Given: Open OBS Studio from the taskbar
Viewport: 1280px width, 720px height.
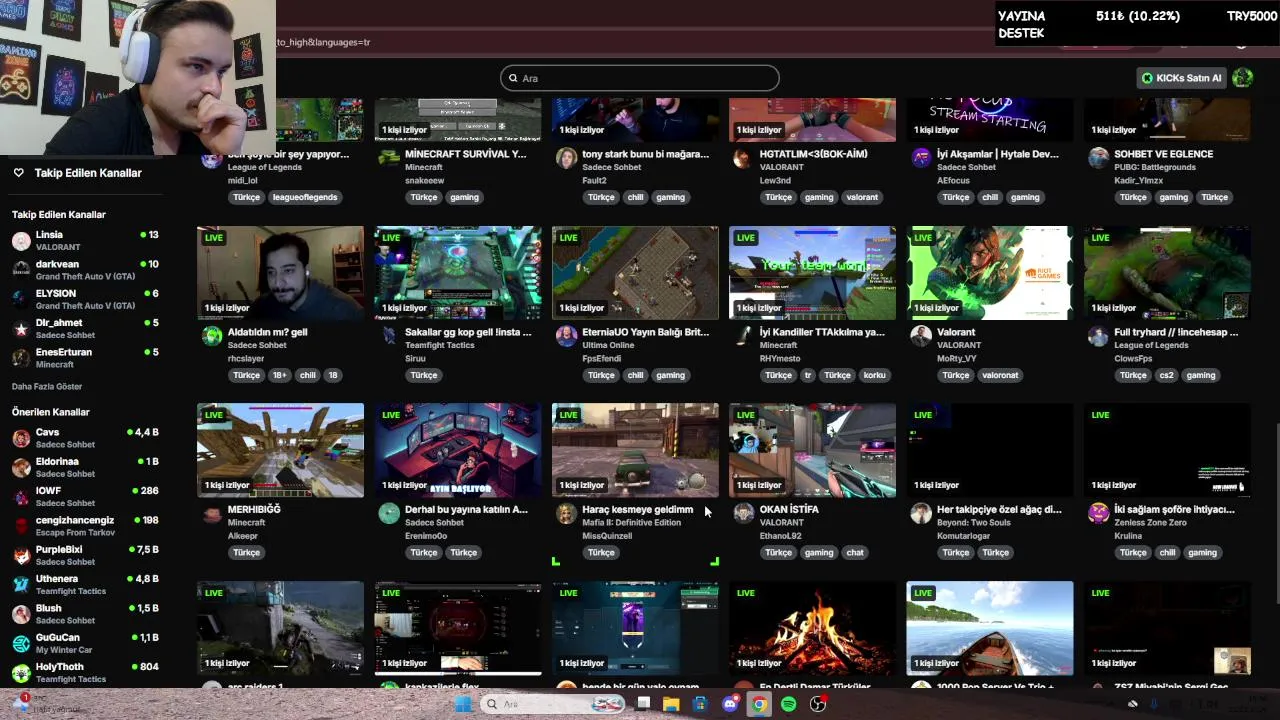Looking at the screenshot, I should point(818,704).
